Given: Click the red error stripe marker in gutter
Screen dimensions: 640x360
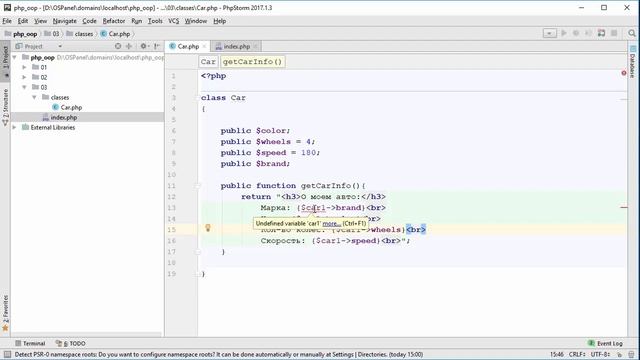Looking at the screenshot, I should pos(624,207).
